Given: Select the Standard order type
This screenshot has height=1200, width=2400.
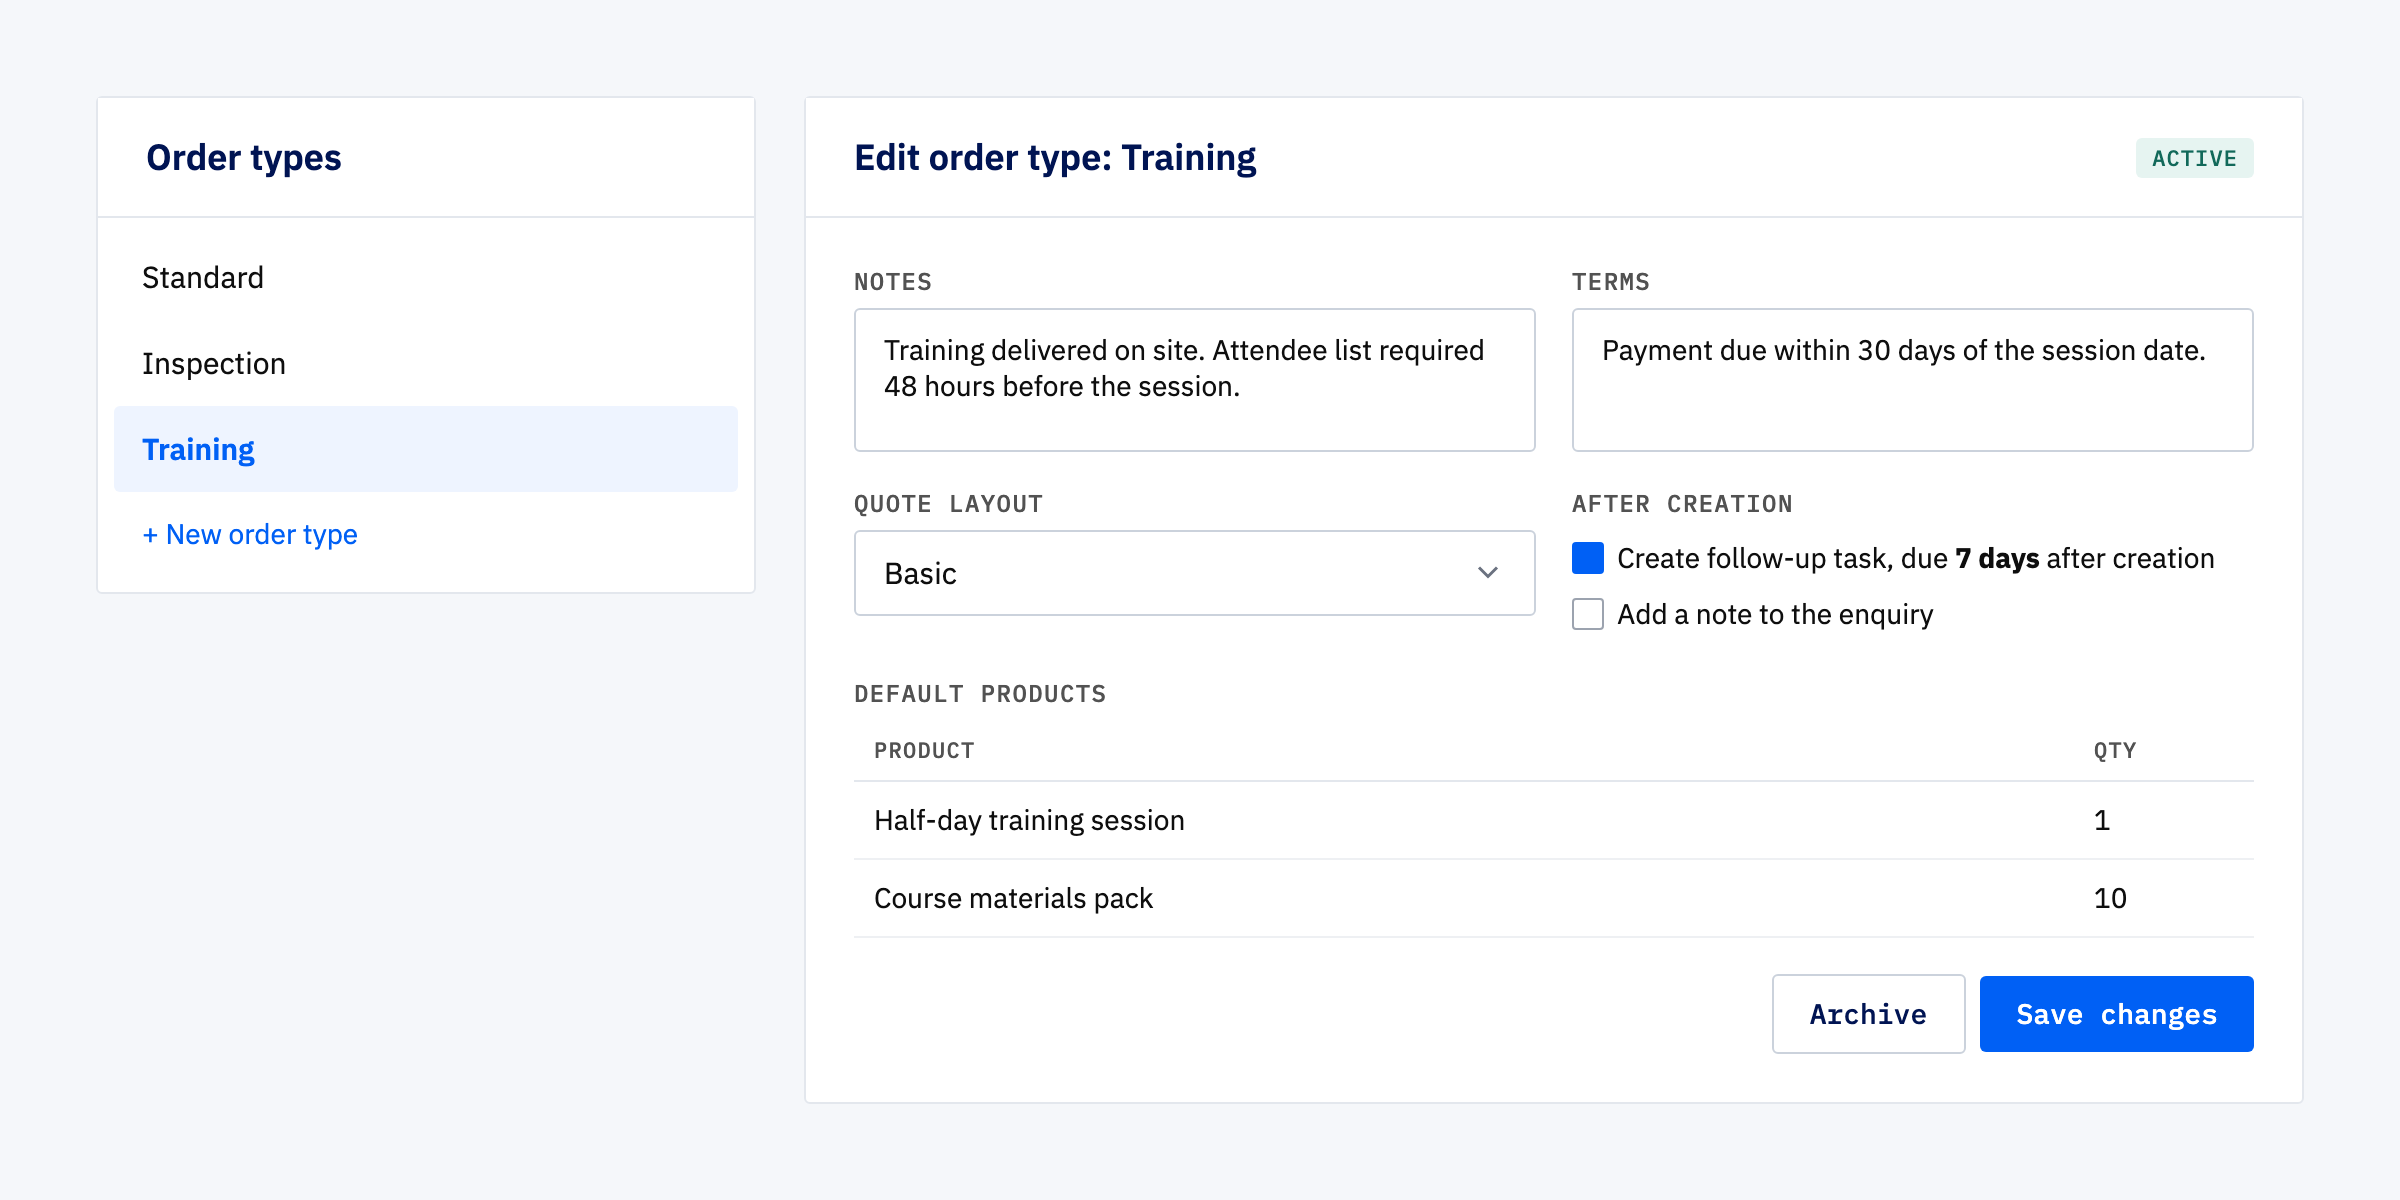Looking at the screenshot, I should point(425,278).
